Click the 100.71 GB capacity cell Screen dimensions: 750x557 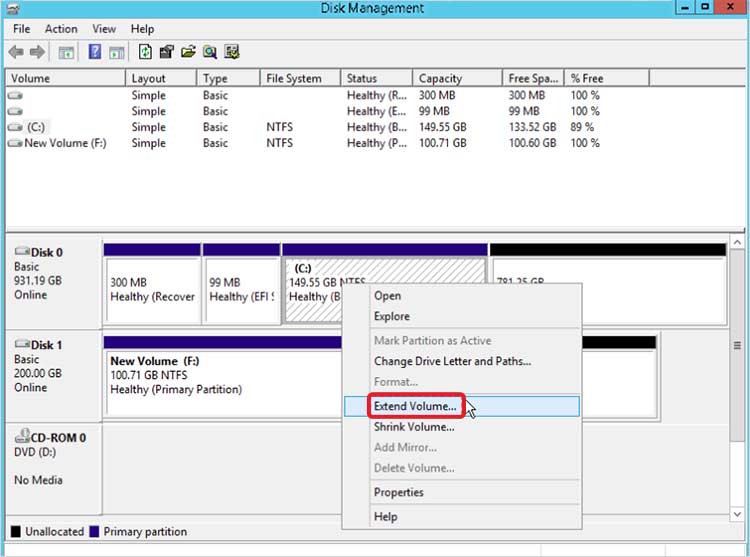point(442,143)
